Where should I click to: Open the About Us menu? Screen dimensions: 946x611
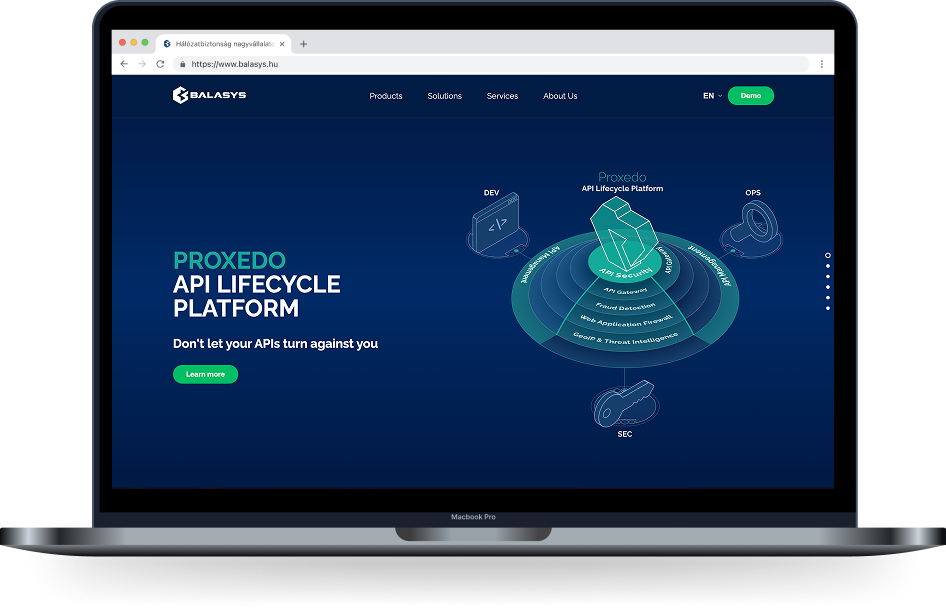click(560, 96)
